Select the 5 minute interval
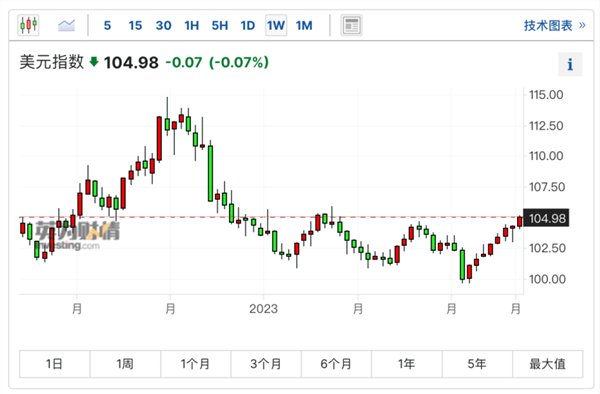 coord(107,25)
